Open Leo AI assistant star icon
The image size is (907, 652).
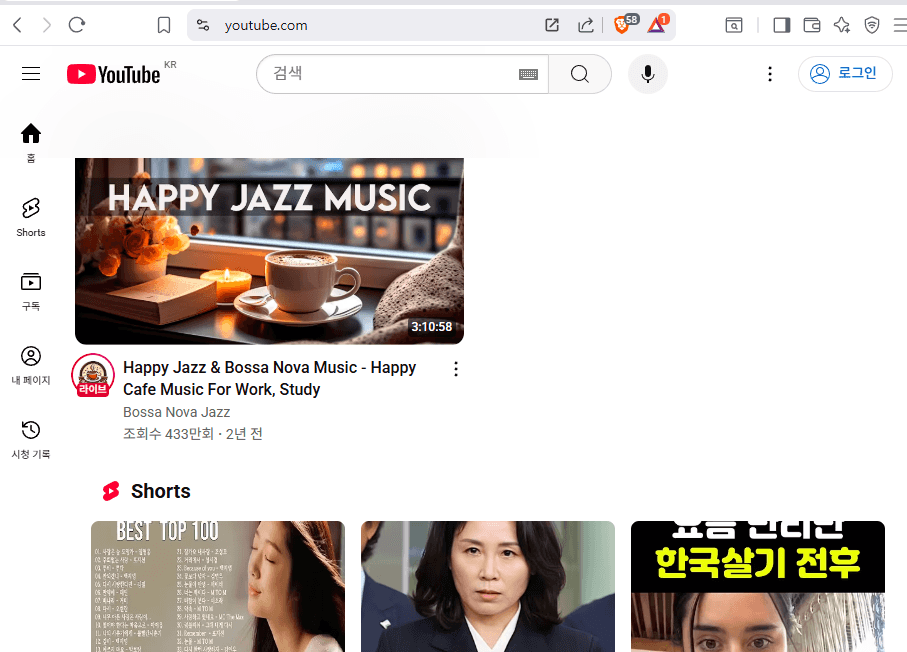[x=842, y=25]
